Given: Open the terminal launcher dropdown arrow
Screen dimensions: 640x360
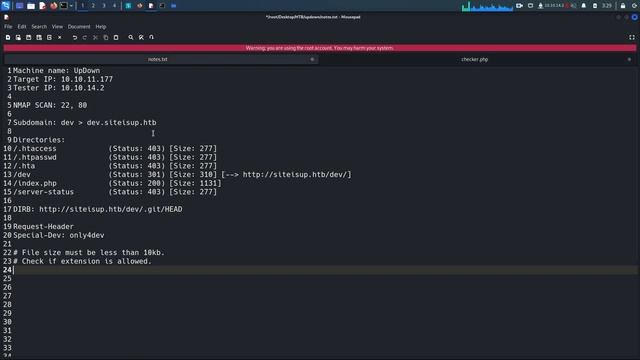Looking at the screenshot, I should (71, 6).
